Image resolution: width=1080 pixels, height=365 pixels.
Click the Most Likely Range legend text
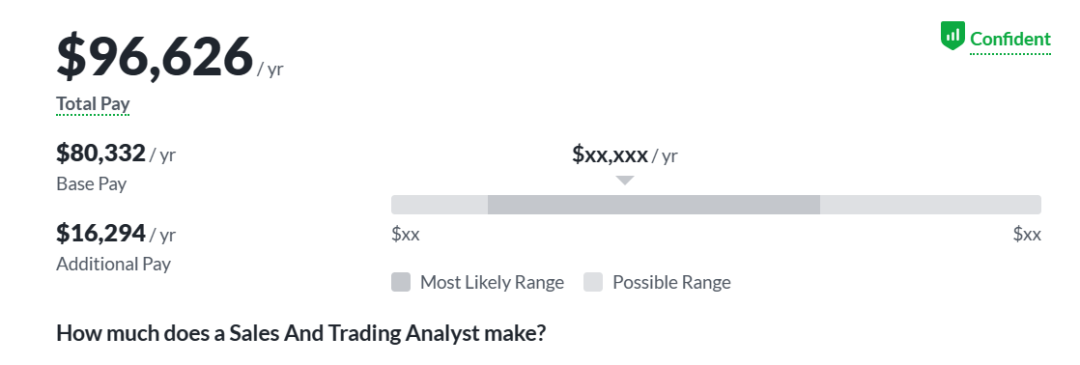(x=492, y=282)
